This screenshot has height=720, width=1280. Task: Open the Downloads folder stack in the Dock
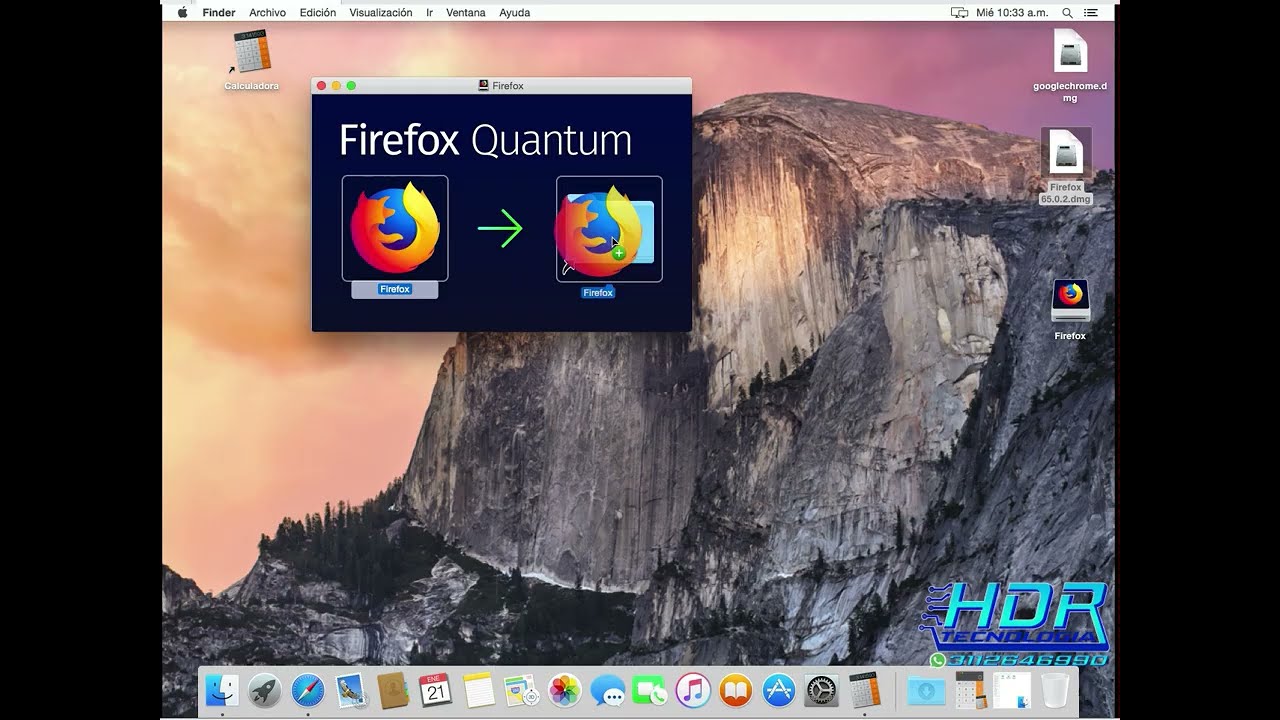[x=926, y=690]
